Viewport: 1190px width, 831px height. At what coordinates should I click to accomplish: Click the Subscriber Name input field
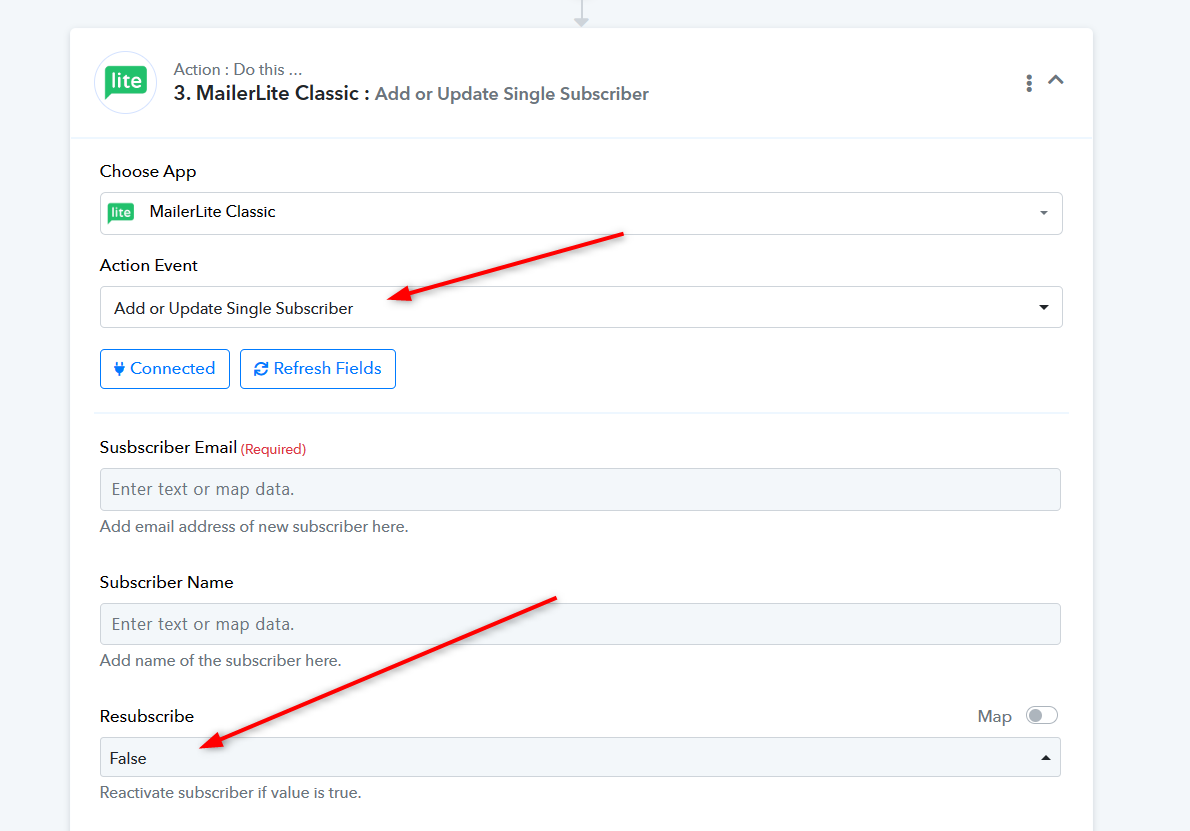(x=580, y=624)
